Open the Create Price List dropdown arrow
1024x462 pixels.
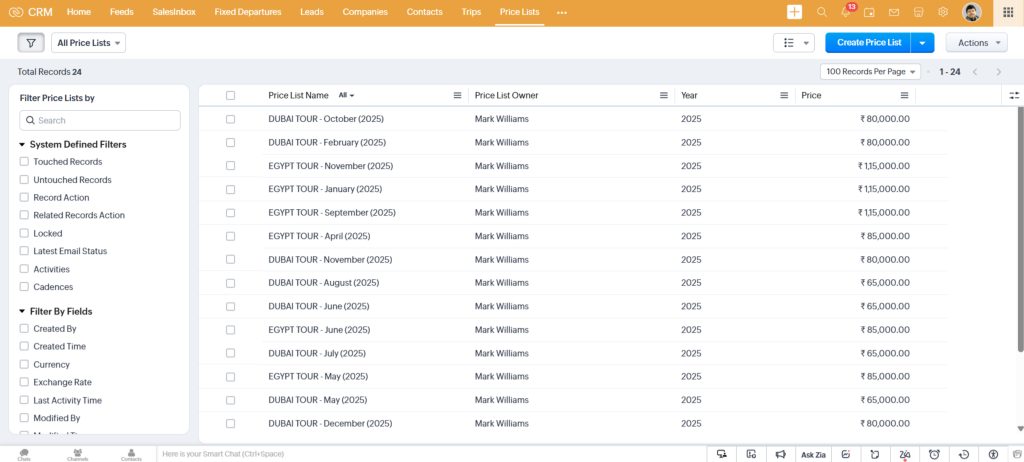tap(922, 42)
